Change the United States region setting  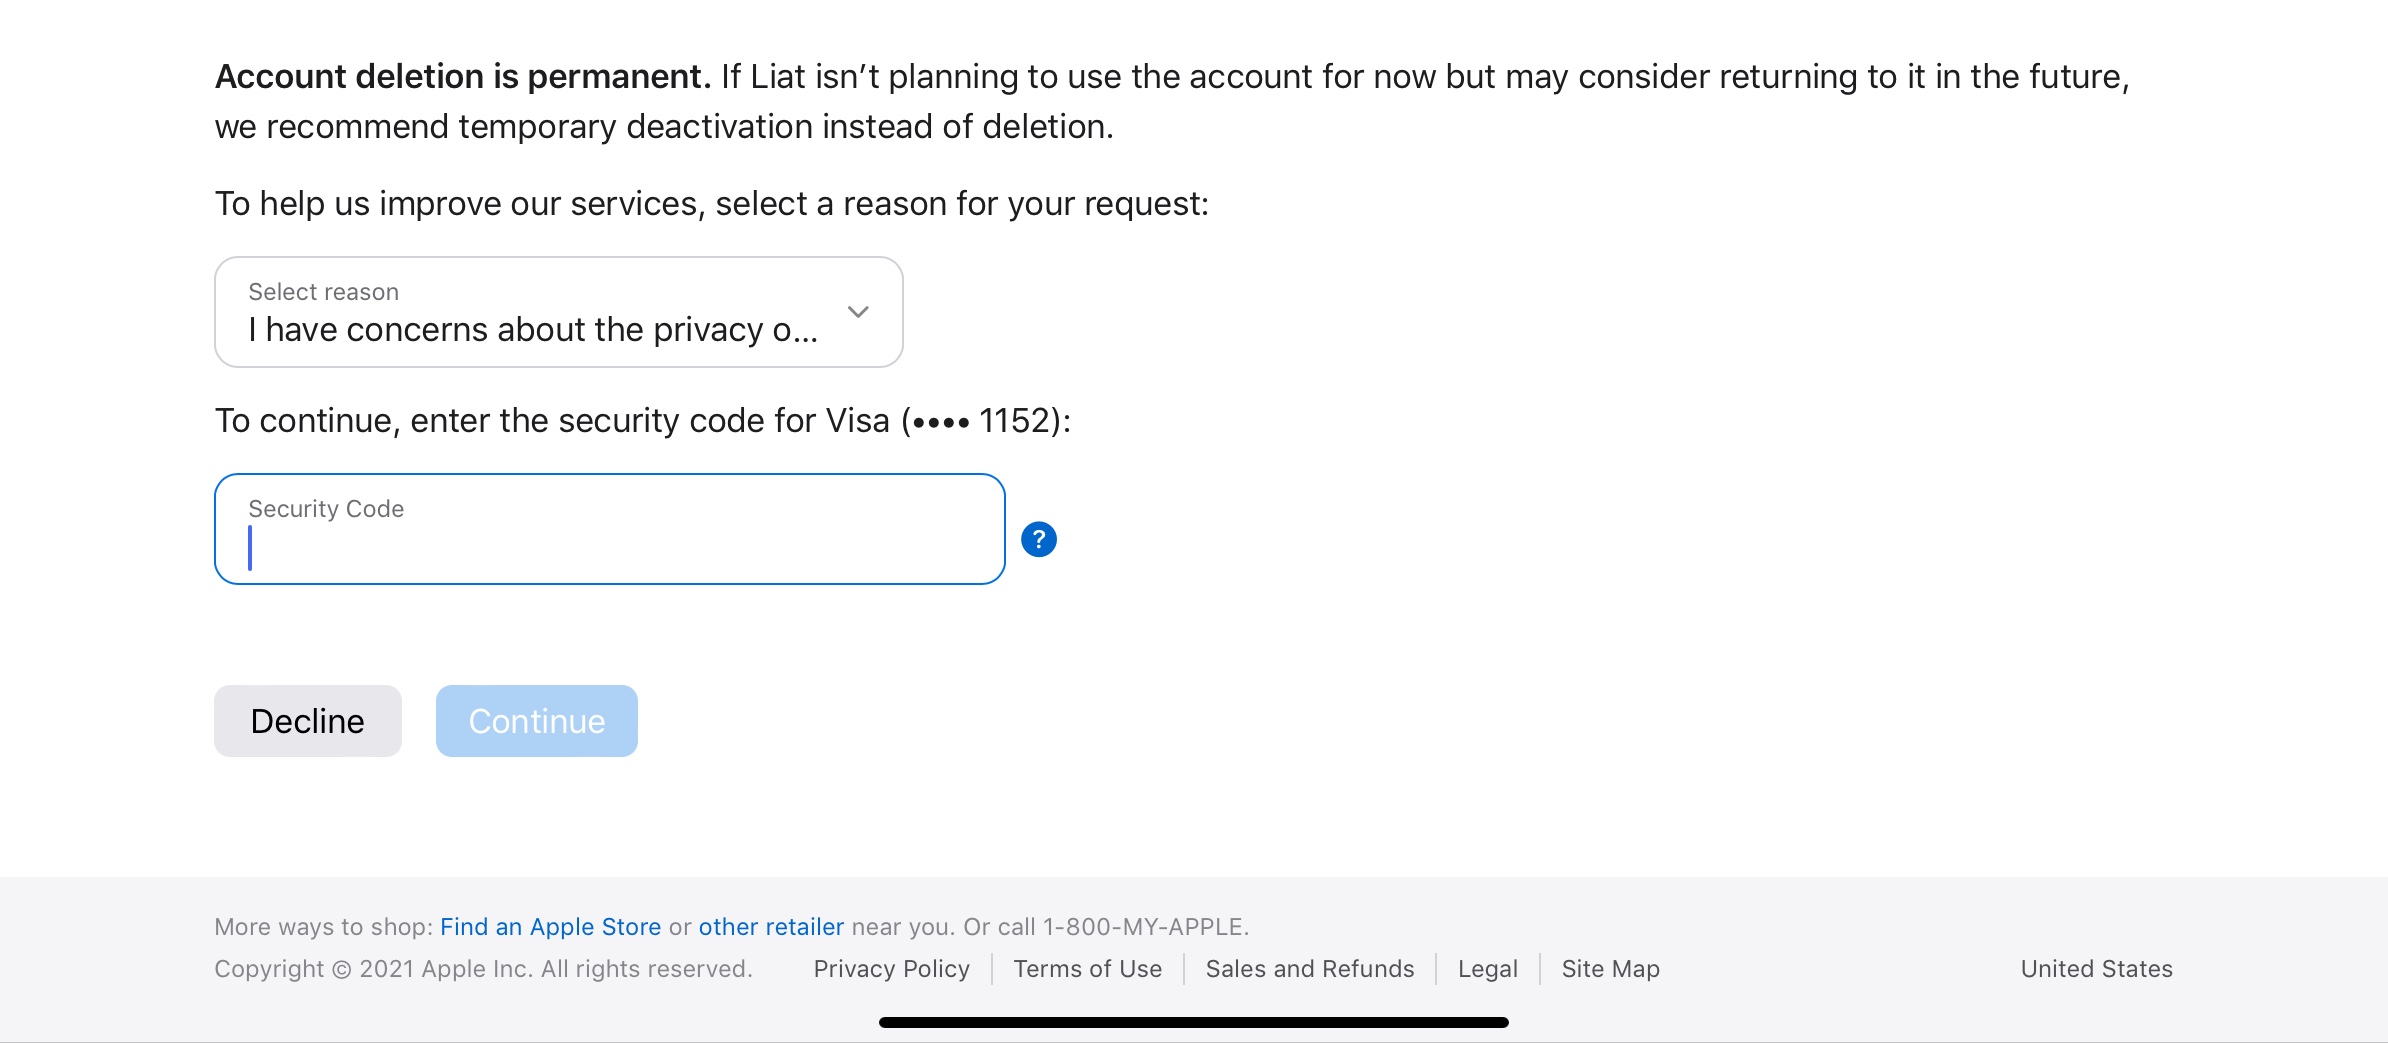[2096, 969]
